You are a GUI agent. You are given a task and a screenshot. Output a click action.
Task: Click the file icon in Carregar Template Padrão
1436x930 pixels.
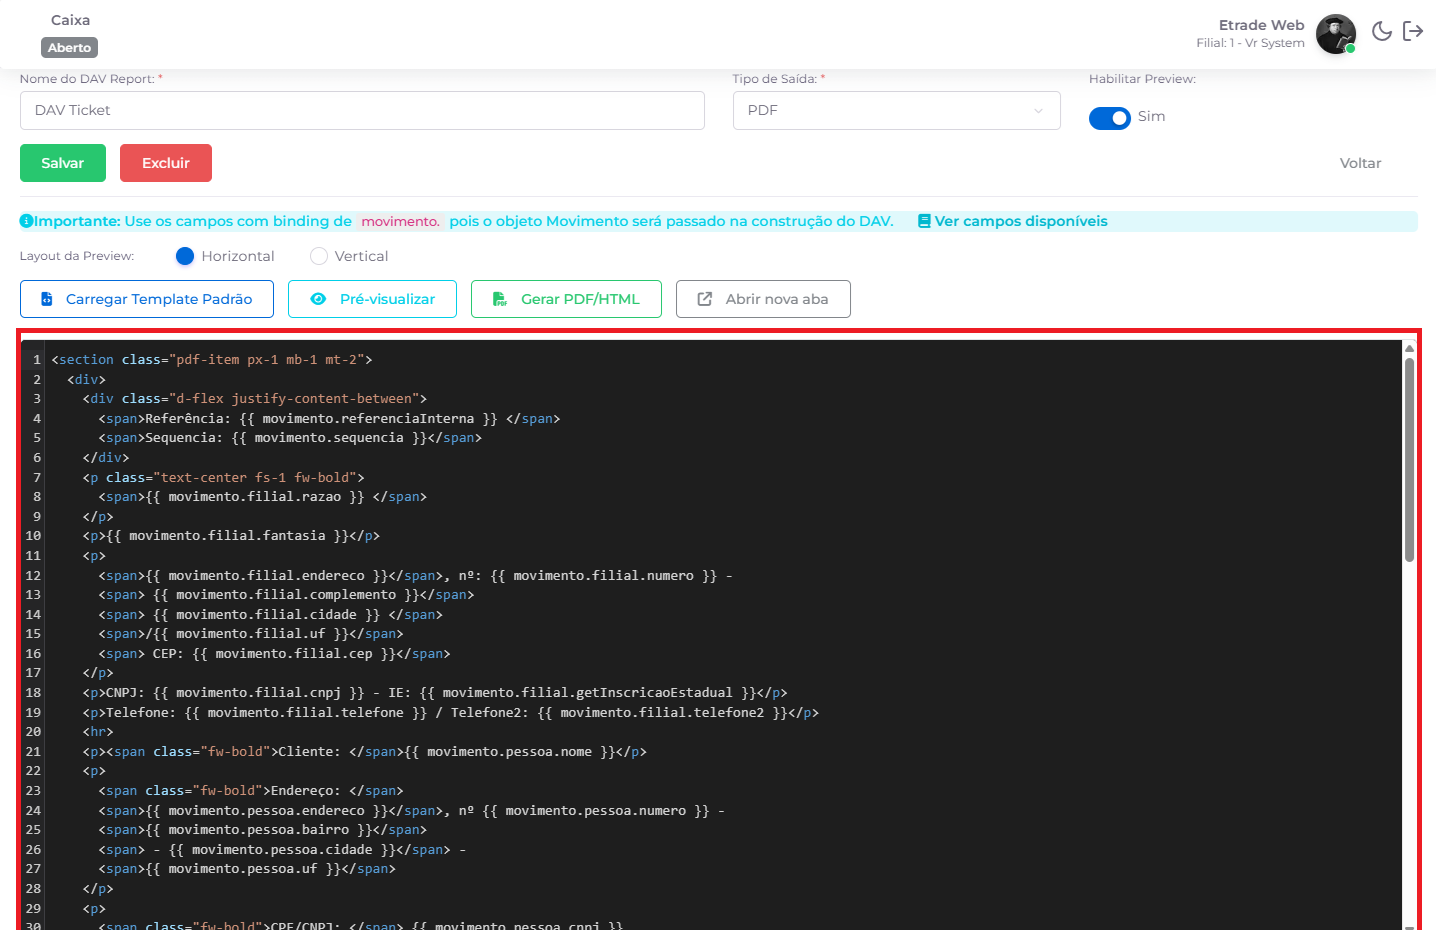(47, 299)
